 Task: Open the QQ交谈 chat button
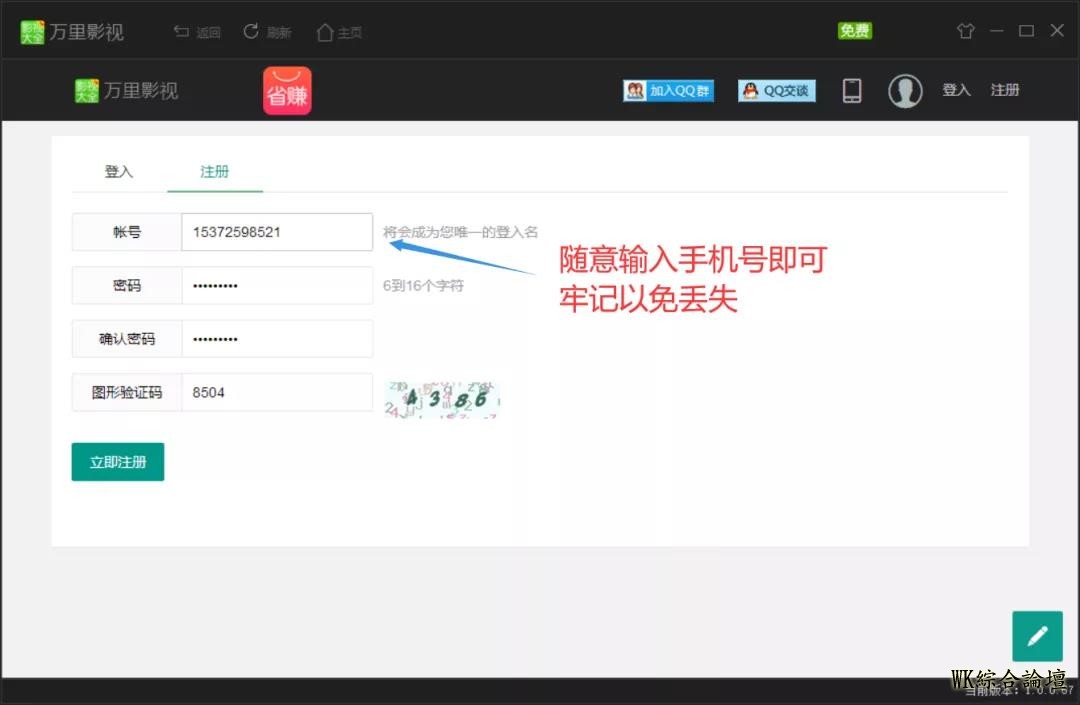[777, 91]
